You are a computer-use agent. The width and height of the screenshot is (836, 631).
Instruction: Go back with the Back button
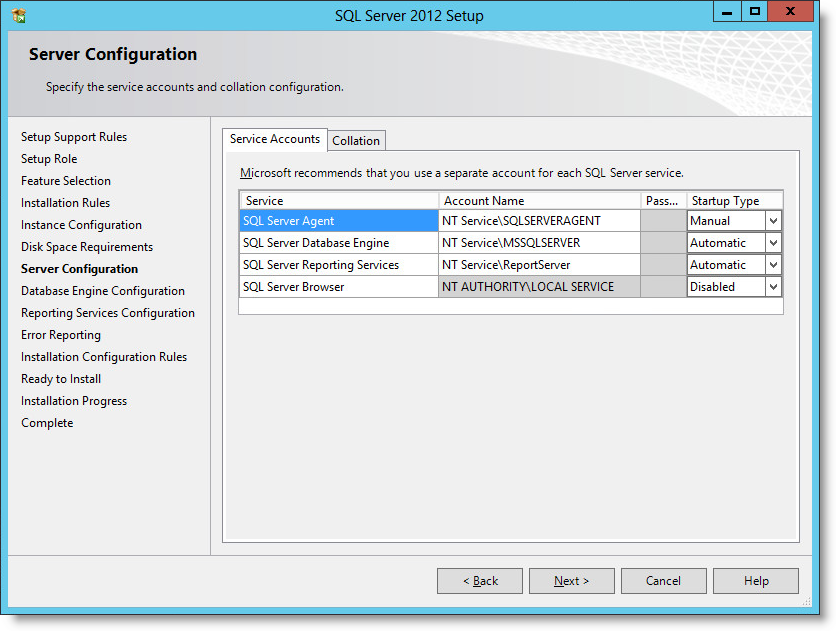click(x=480, y=581)
